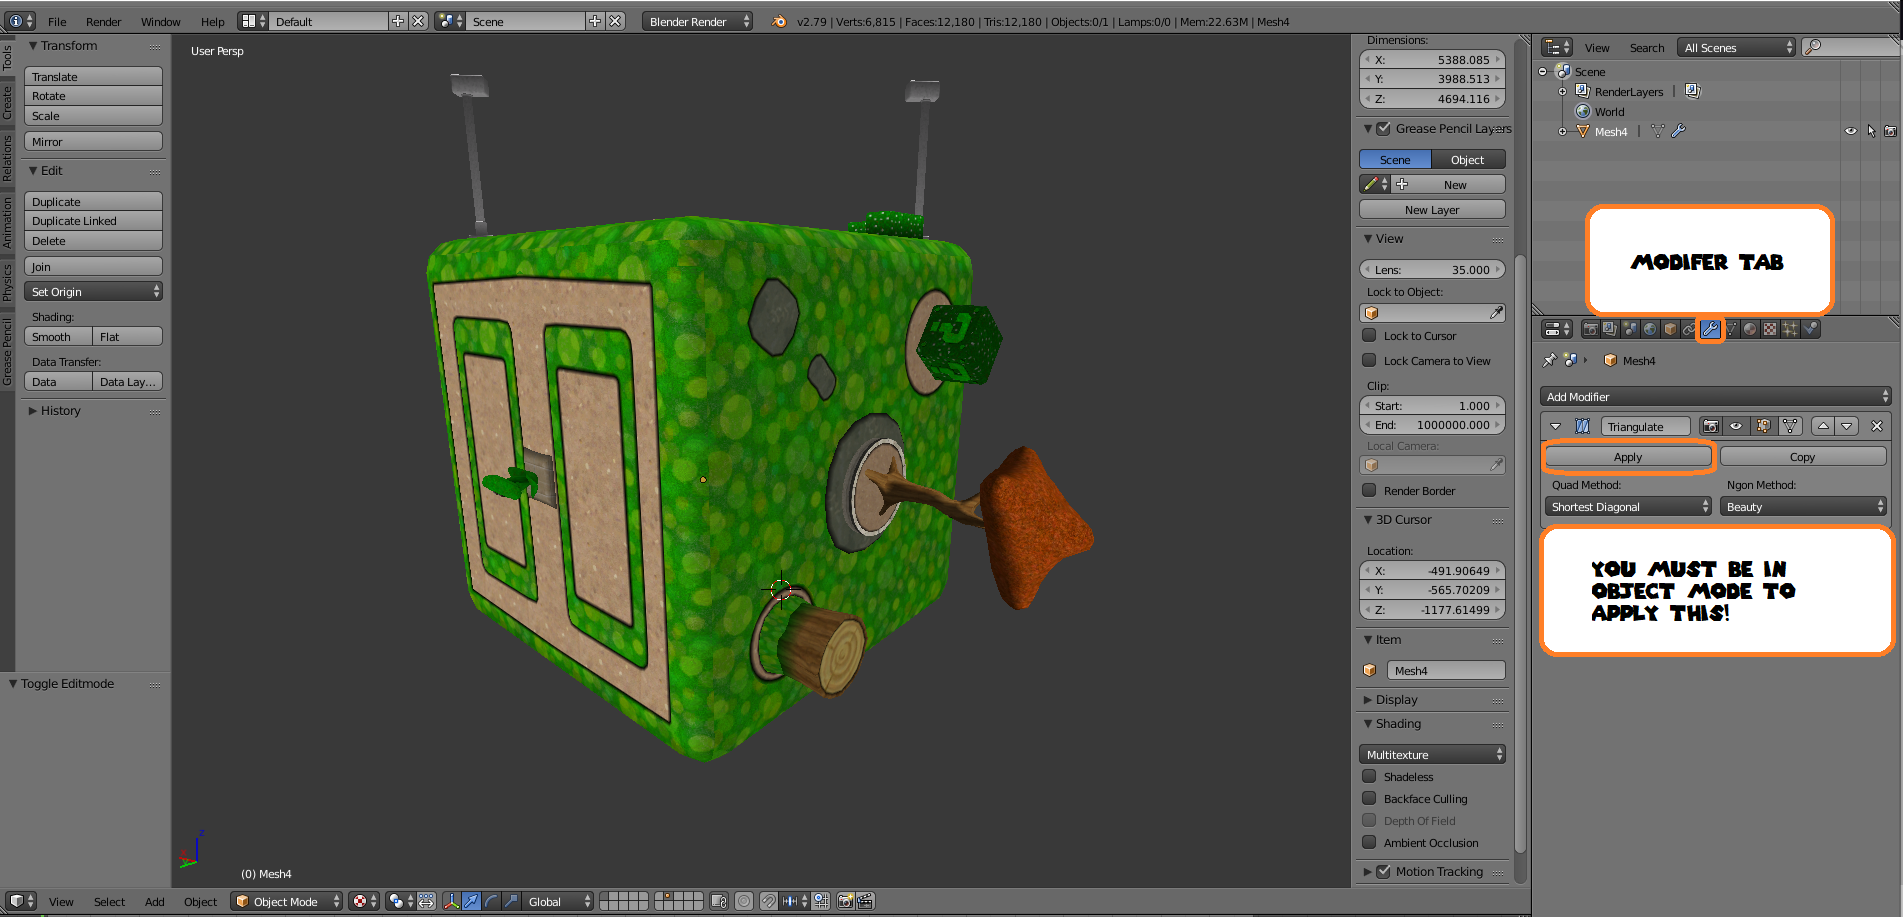Open the Modifiers tab wrench icon
Screen dimensions: 1903x917
tap(1710, 329)
